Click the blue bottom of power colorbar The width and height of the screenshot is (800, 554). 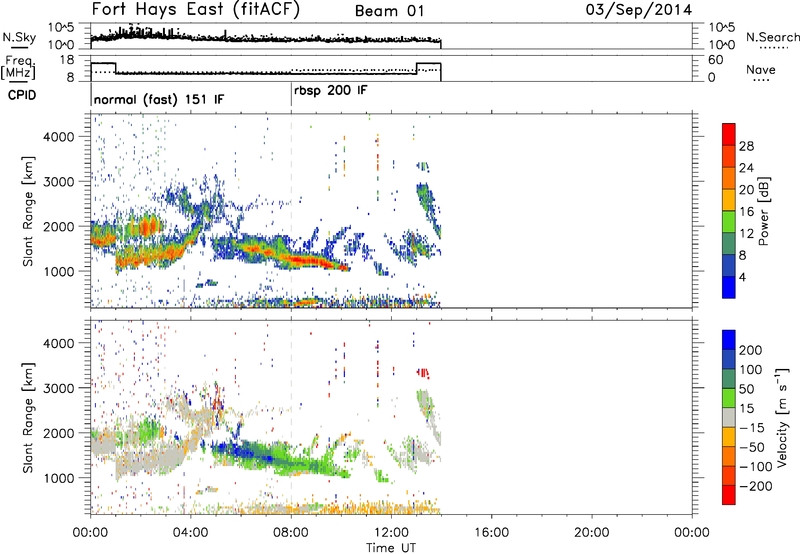tap(729, 287)
